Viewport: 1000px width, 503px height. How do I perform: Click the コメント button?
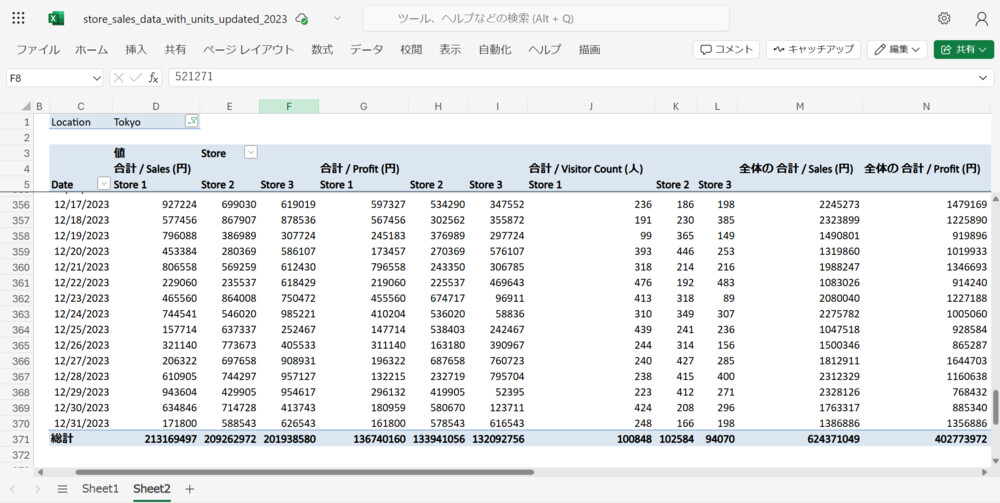coord(726,49)
